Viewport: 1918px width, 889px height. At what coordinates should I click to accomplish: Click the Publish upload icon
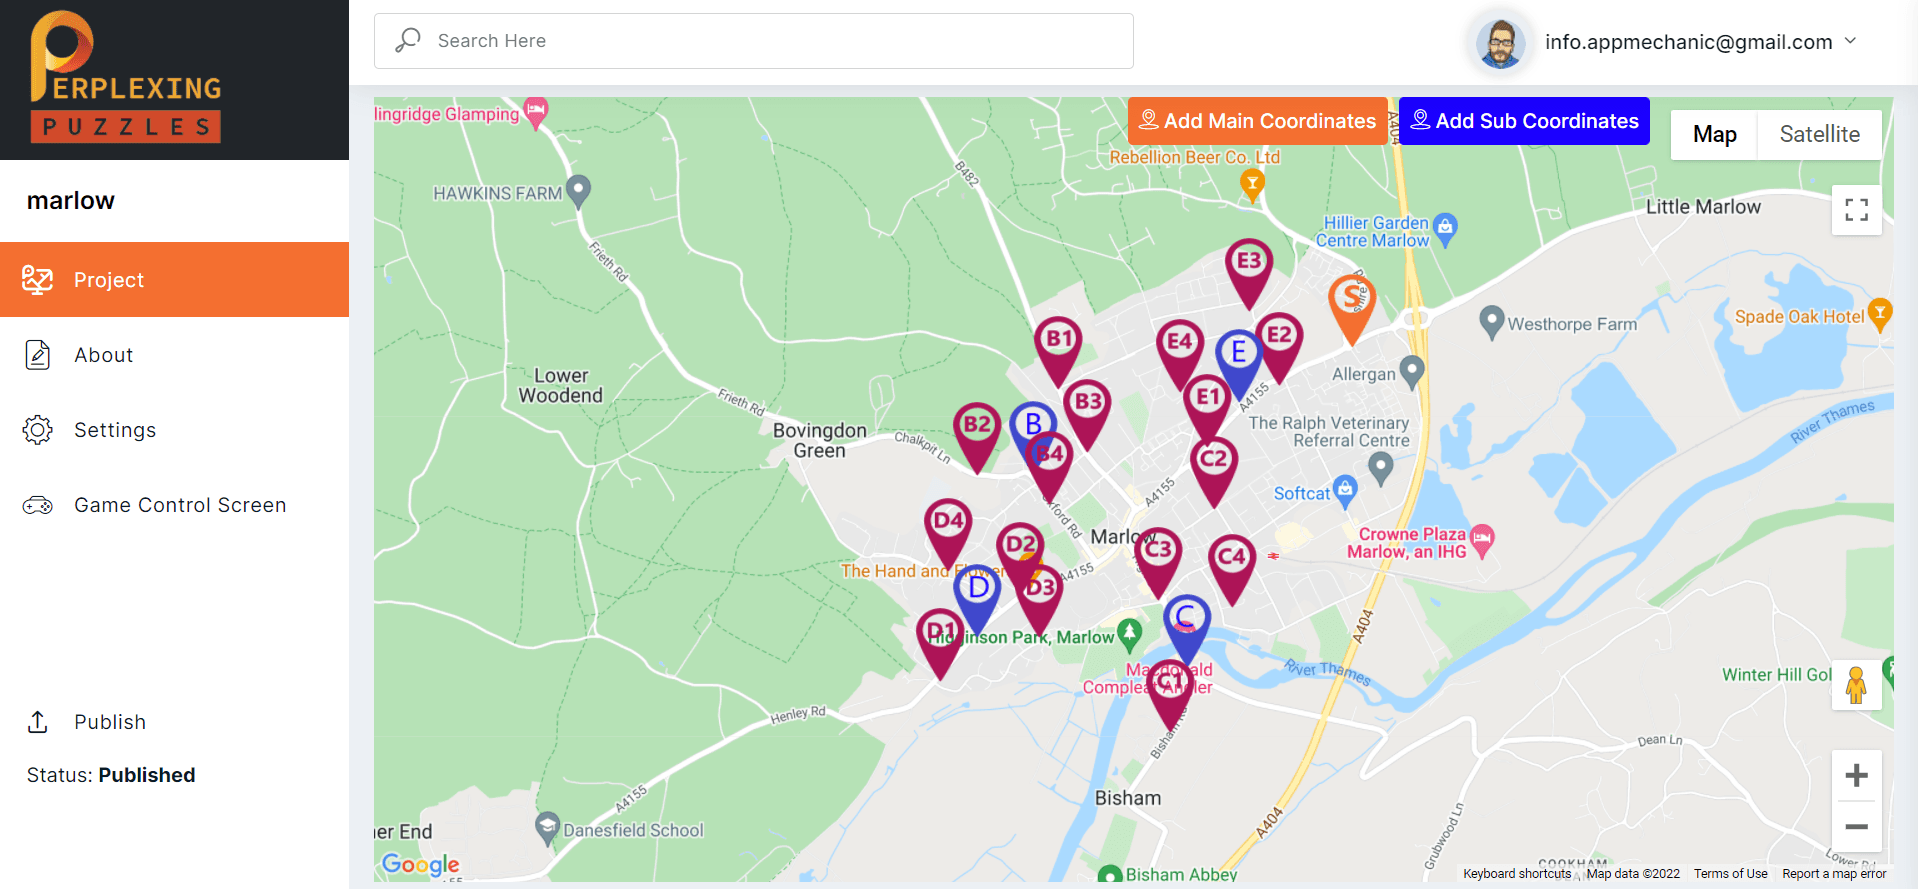point(38,722)
